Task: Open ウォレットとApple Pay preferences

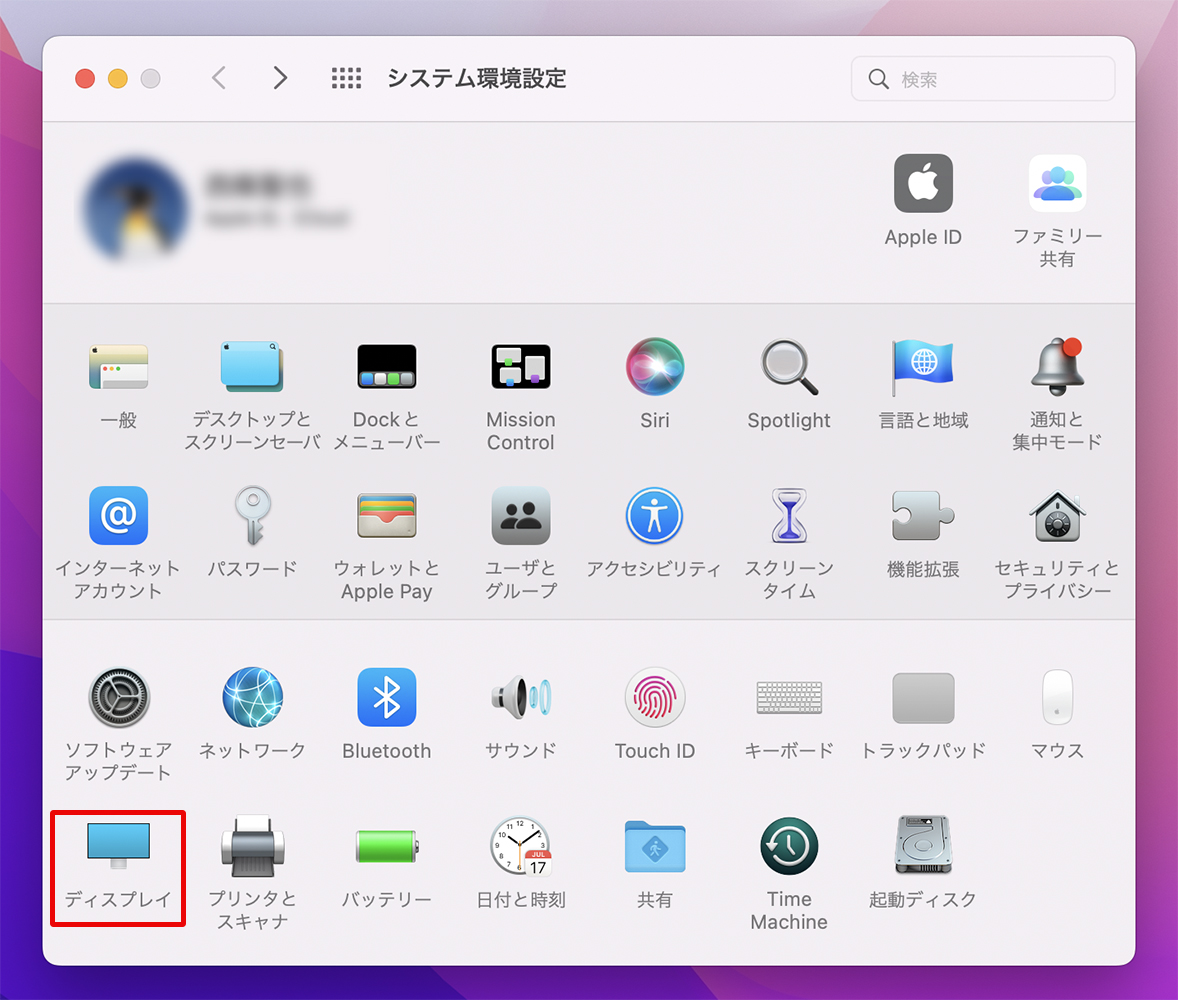Action: pos(386,515)
